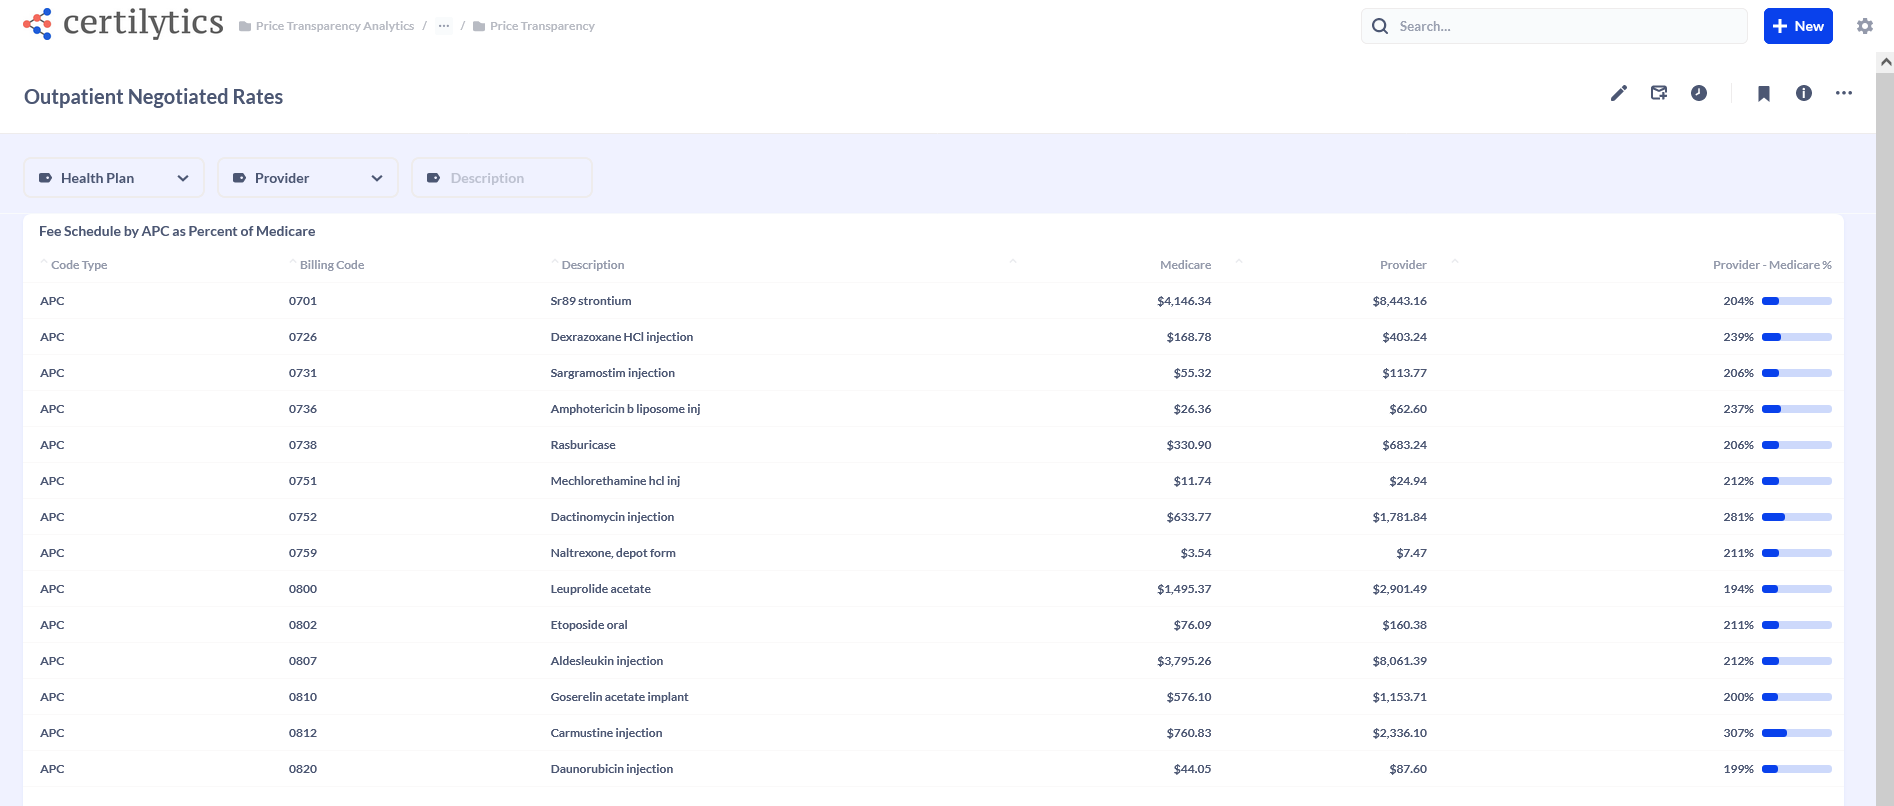Image resolution: width=1894 pixels, height=806 pixels.
Task: Click the New button
Action: [x=1798, y=26]
